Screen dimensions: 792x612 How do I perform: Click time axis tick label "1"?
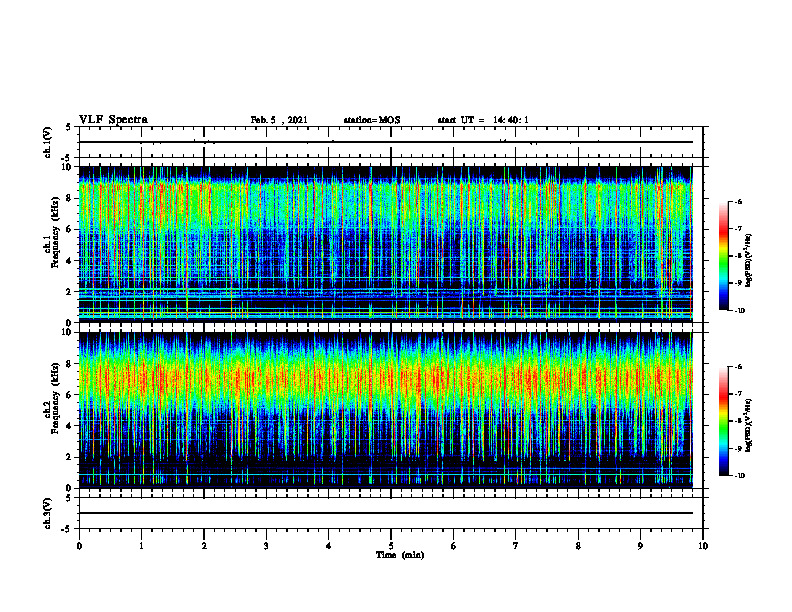coord(141,546)
